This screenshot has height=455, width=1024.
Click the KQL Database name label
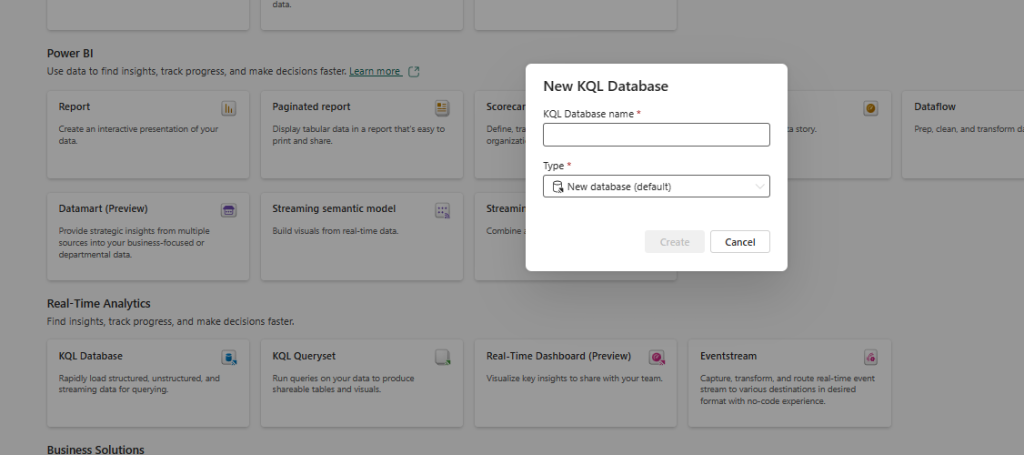pyautogui.click(x=588, y=114)
